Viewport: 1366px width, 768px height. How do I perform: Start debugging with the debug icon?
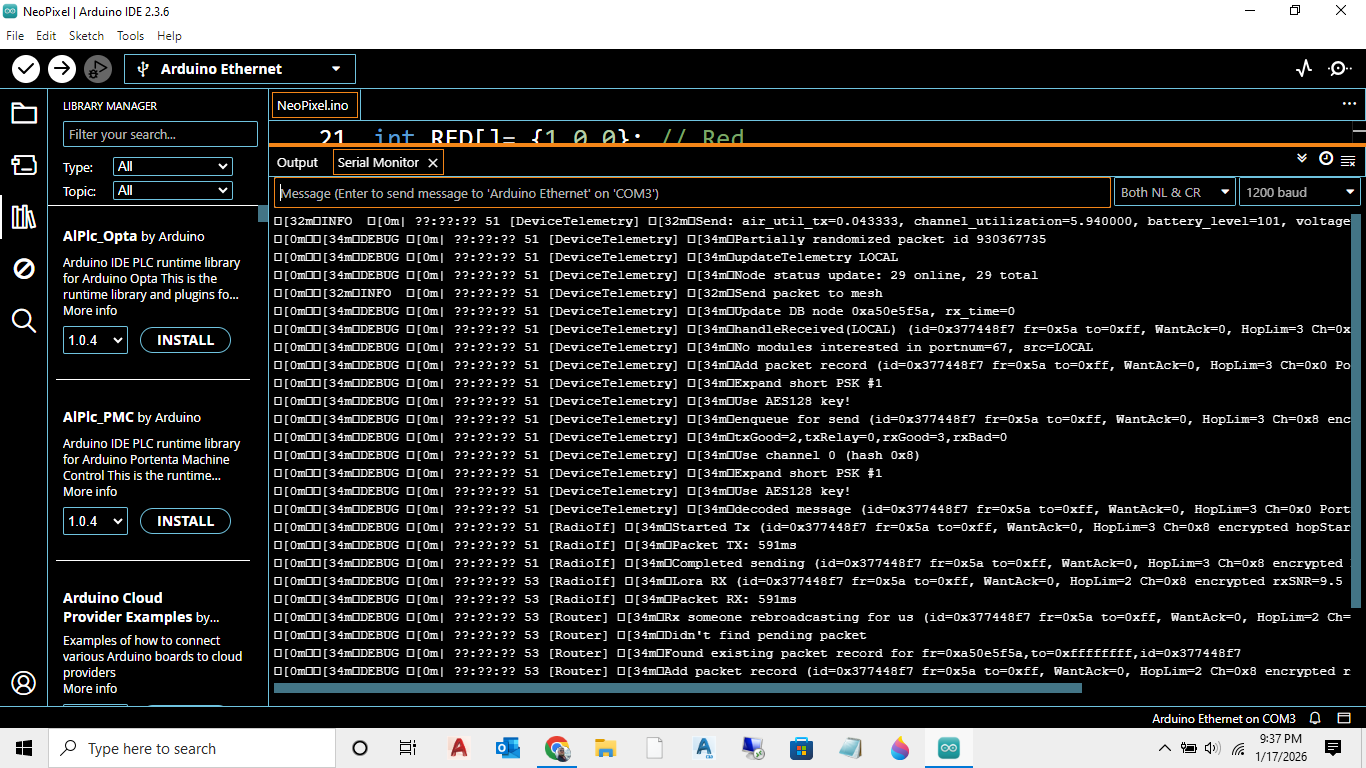tap(97, 69)
